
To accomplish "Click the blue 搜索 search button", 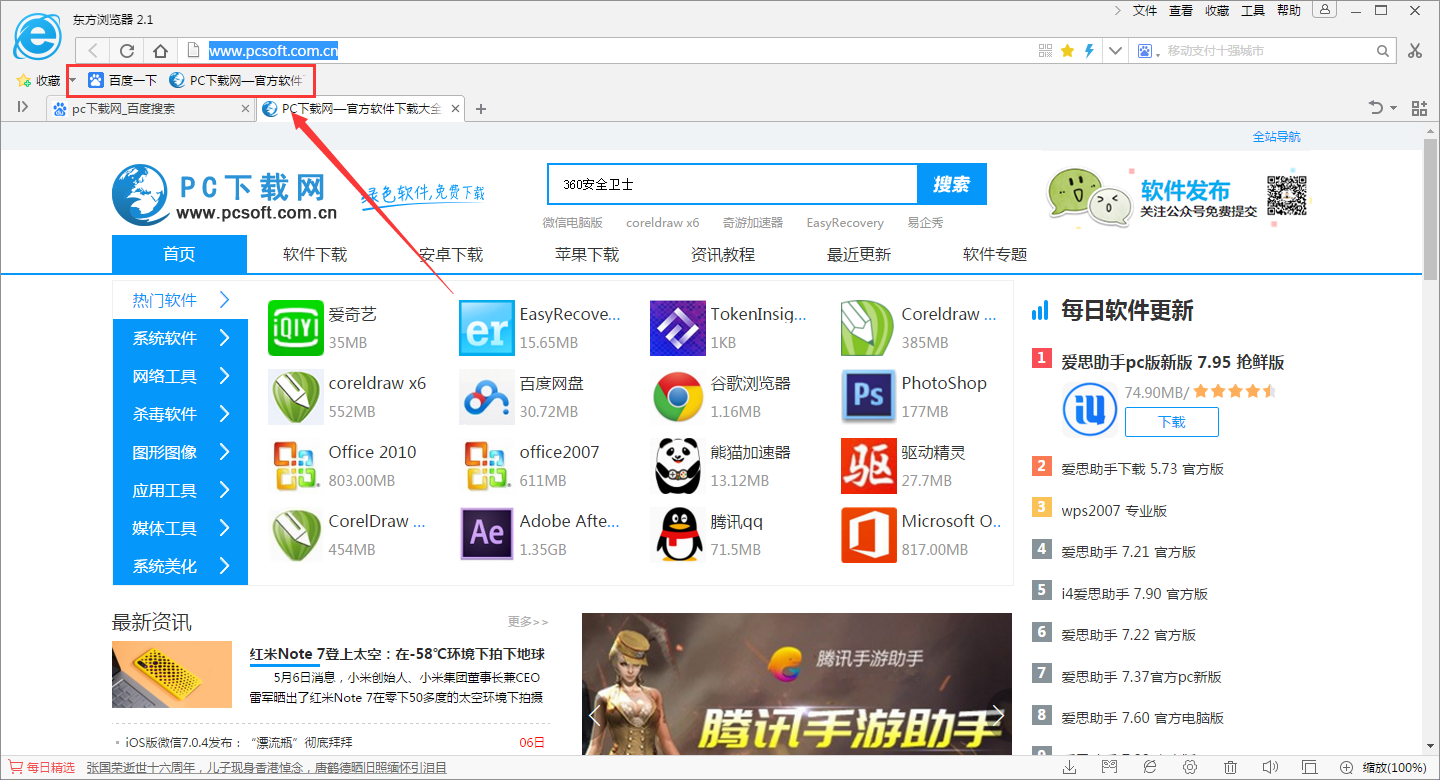I will (951, 184).
